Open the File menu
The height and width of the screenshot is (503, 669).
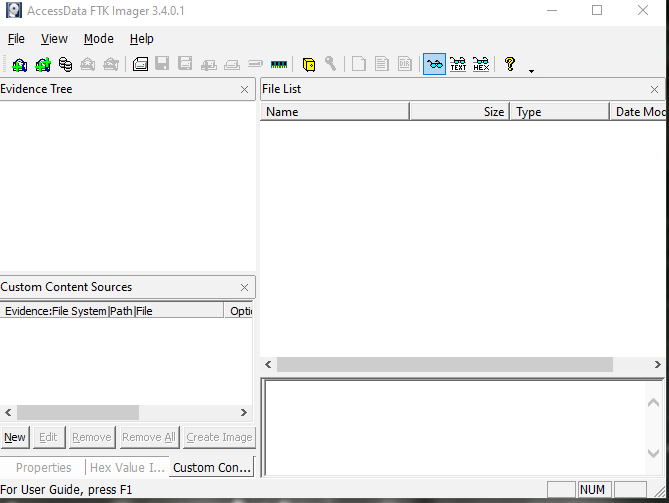tap(16, 39)
